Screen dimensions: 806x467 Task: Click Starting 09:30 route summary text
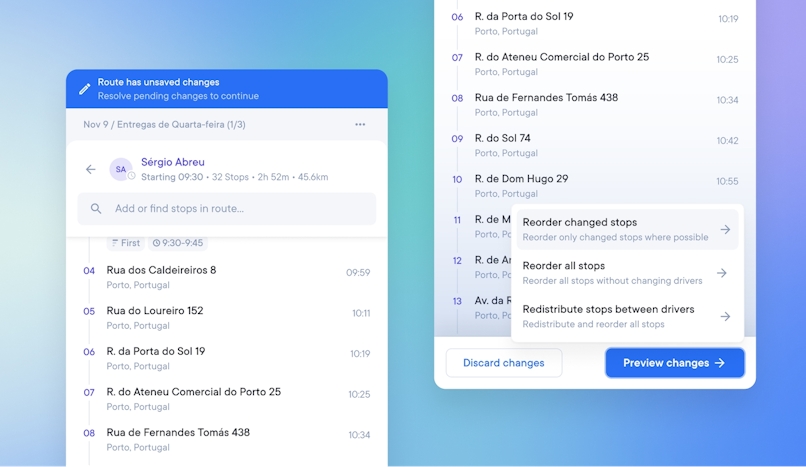click(234, 177)
